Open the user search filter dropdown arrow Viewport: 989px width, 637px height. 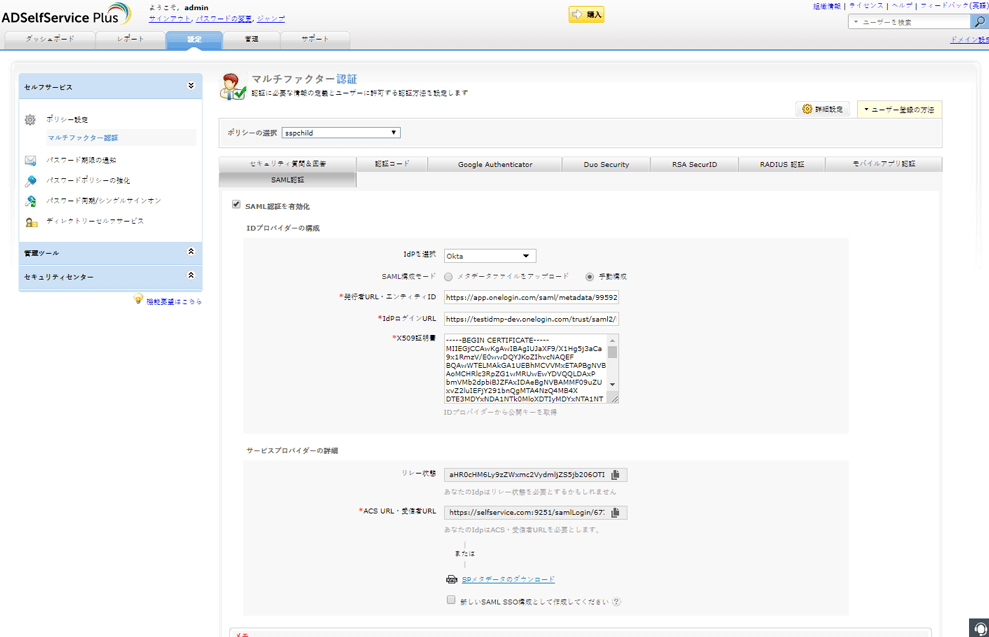click(x=856, y=22)
